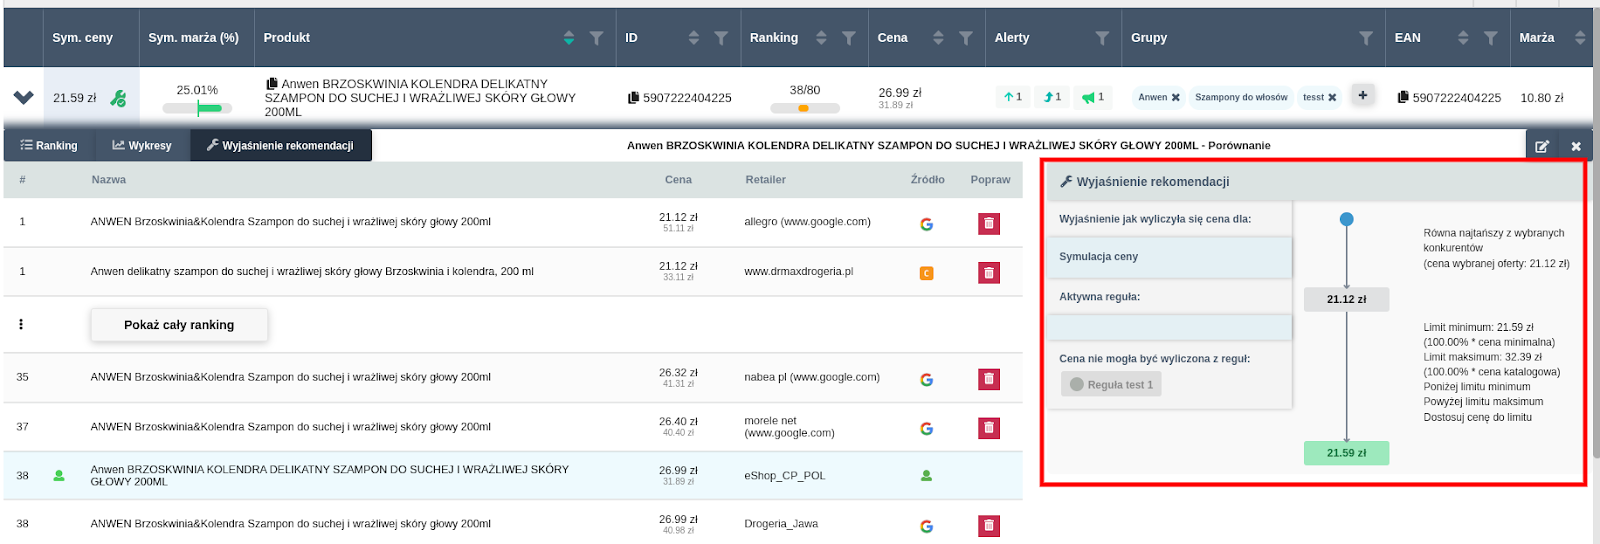Screen dimensions: 1600x544
Task: Open filter for the Produkt column
Action: pos(596,38)
